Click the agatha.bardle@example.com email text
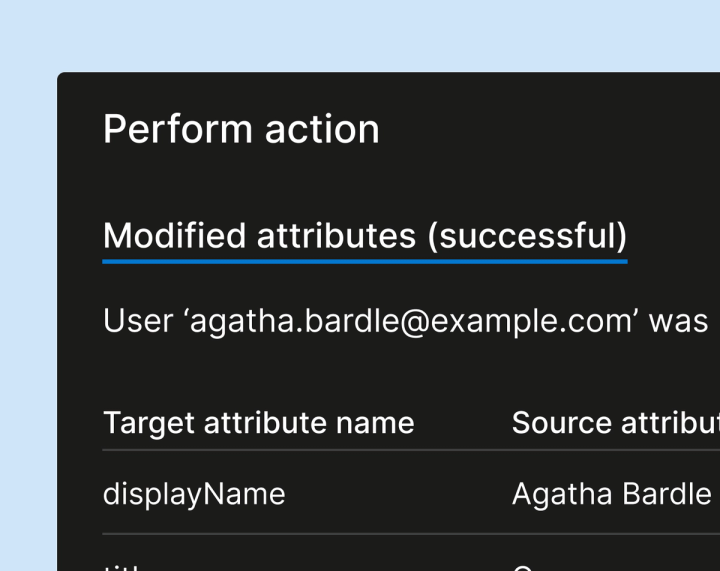The height and width of the screenshot is (571, 720). pyautogui.click(x=413, y=322)
